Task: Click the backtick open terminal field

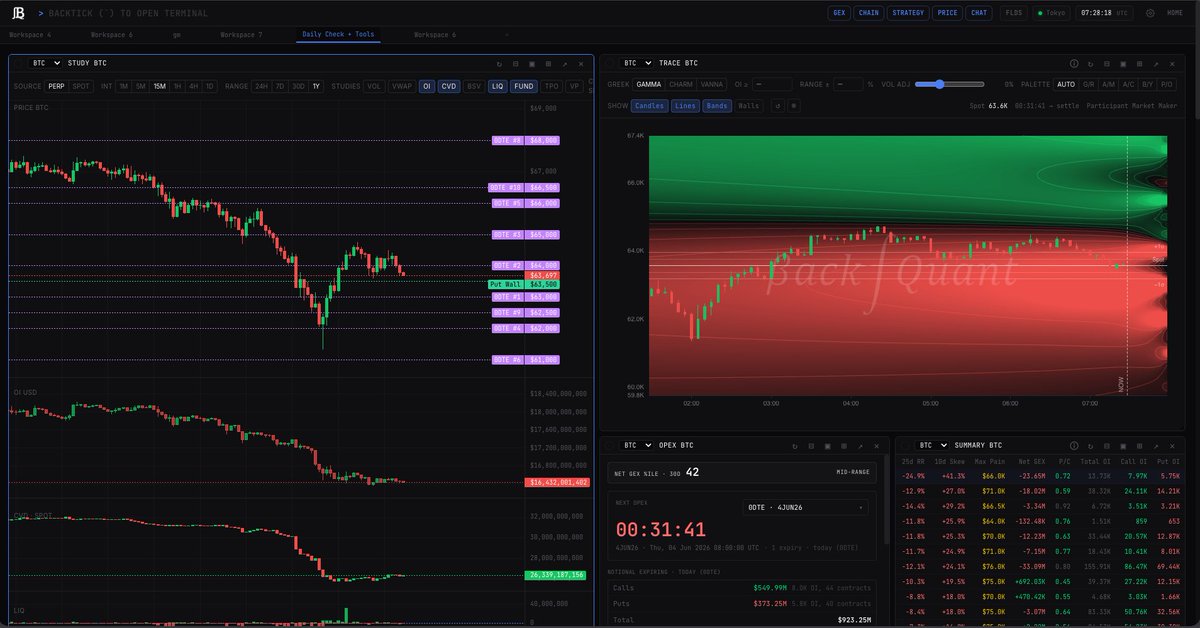Action: pyautogui.click(x=129, y=13)
